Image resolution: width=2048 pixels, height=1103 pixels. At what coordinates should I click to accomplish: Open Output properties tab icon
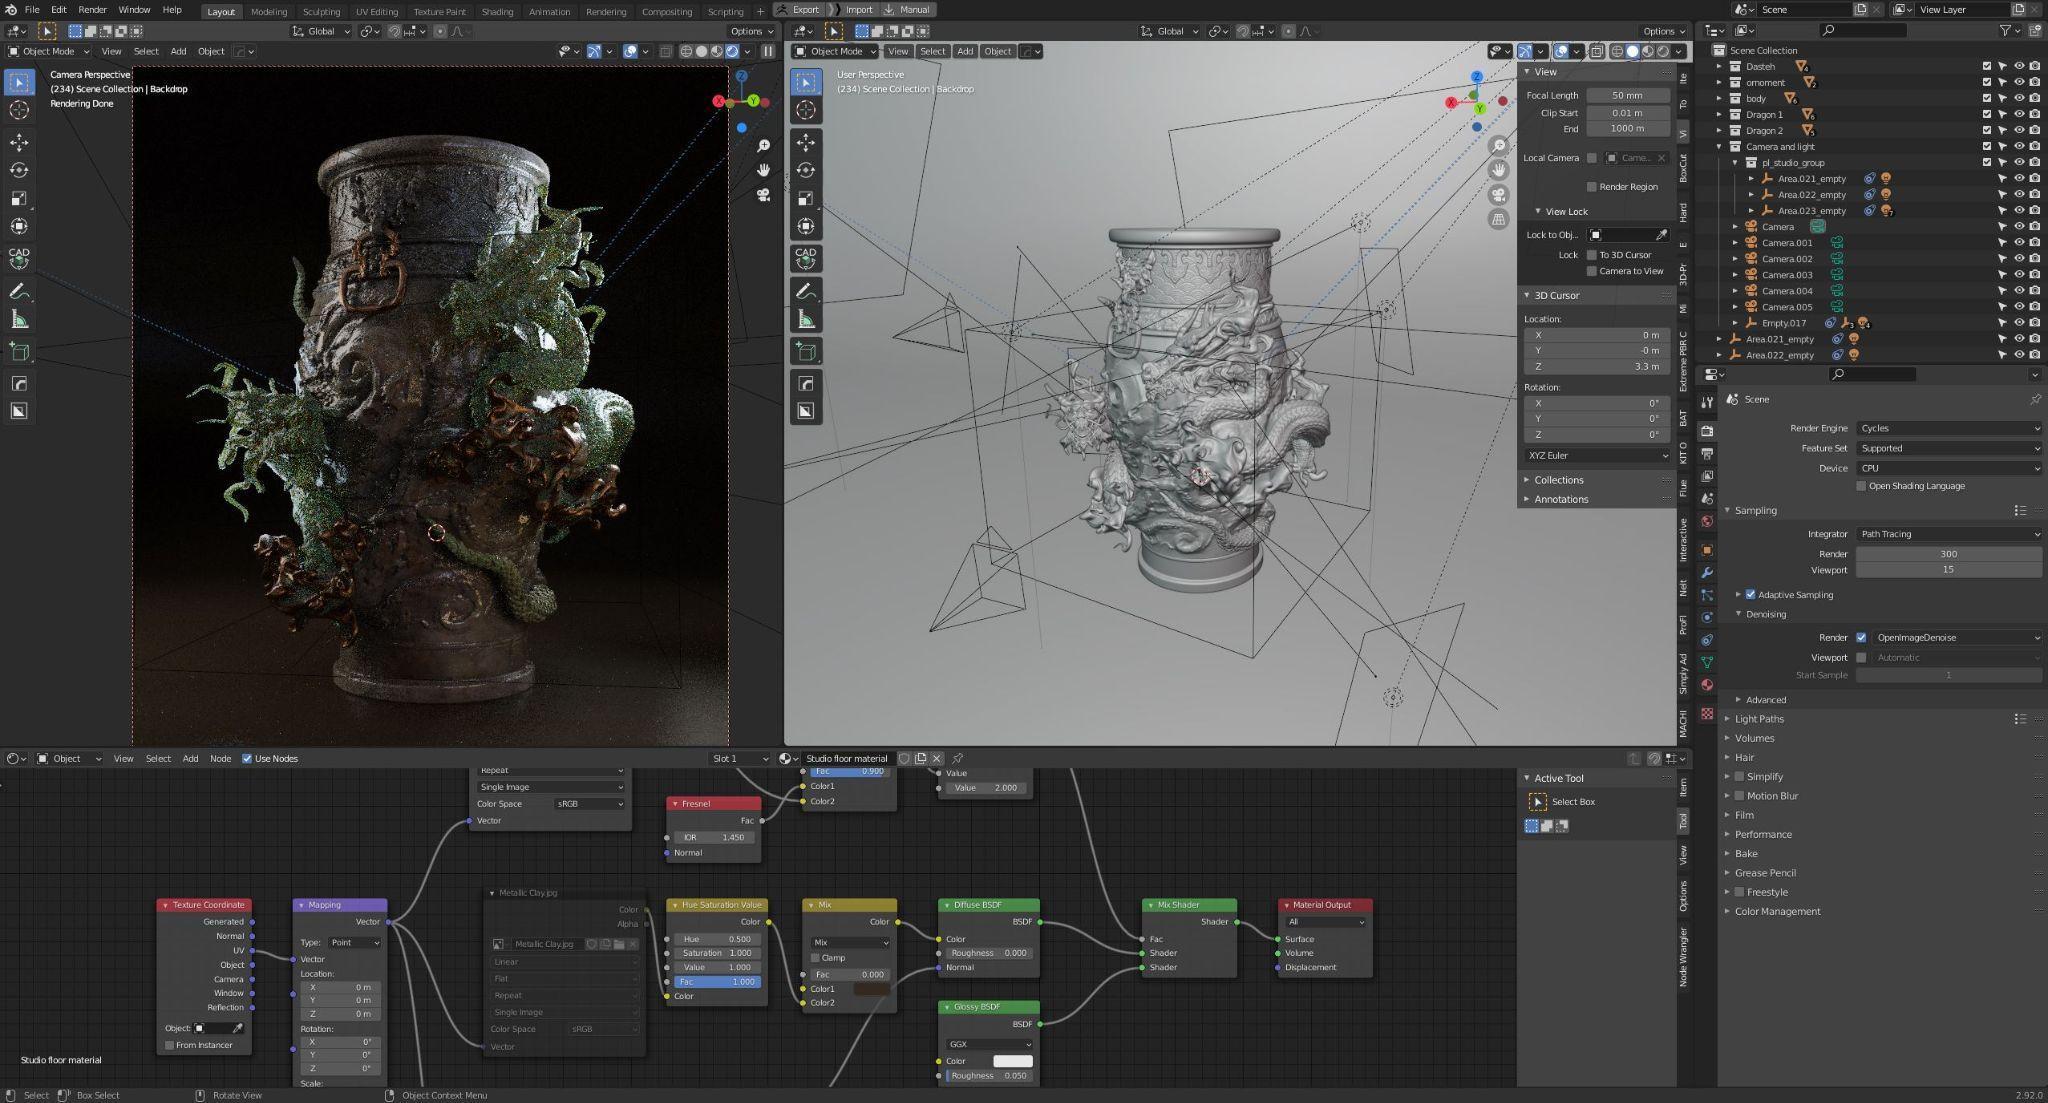(x=1707, y=453)
